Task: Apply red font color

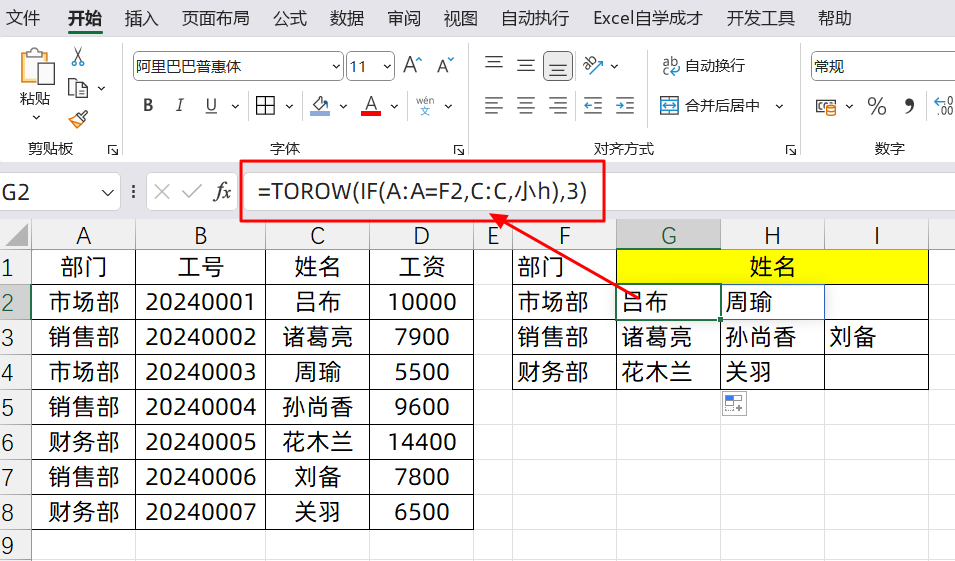Action: (371, 106)
